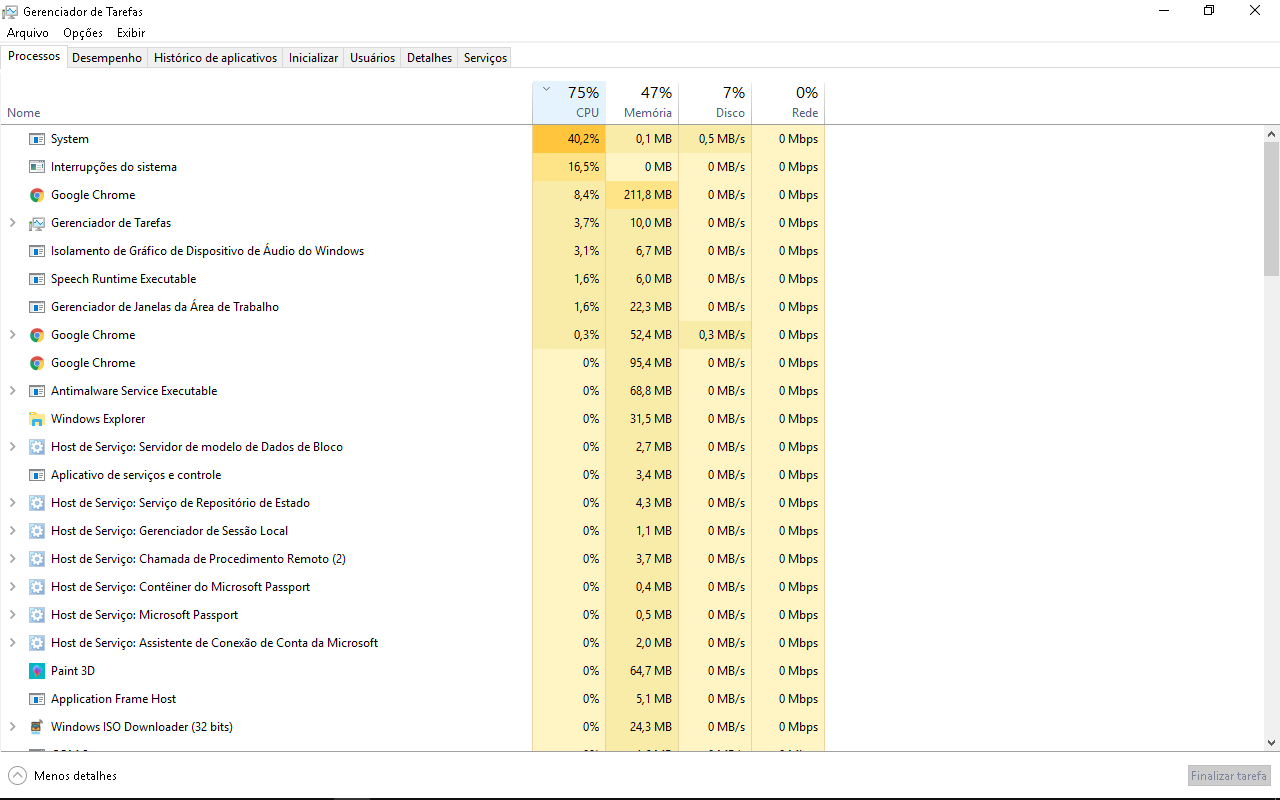Select the Windows Explorer process name

(98, 419)
